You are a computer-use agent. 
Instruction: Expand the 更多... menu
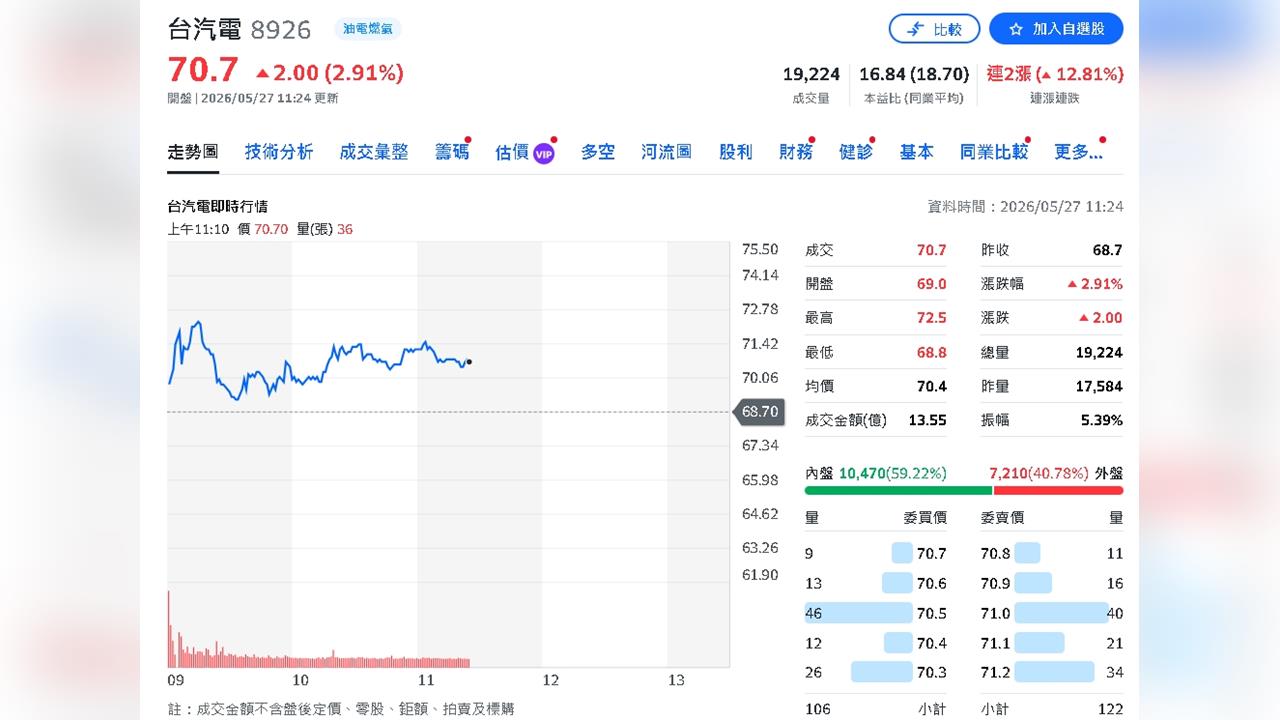[1078, 152]
